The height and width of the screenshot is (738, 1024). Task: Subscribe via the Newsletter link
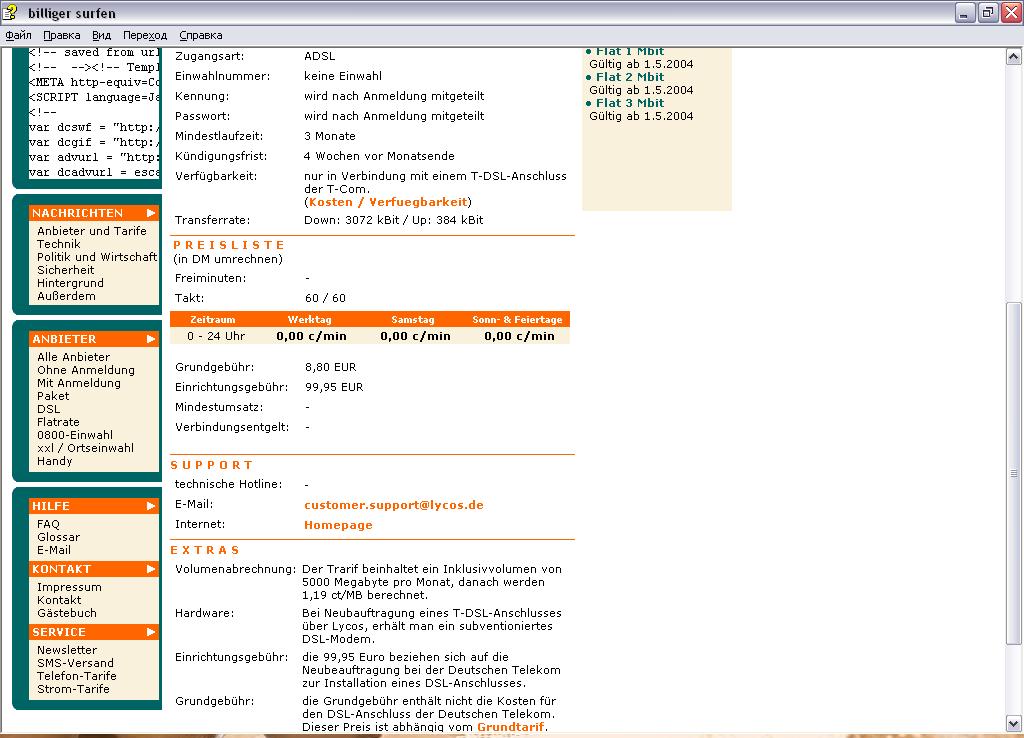point(67,650)
